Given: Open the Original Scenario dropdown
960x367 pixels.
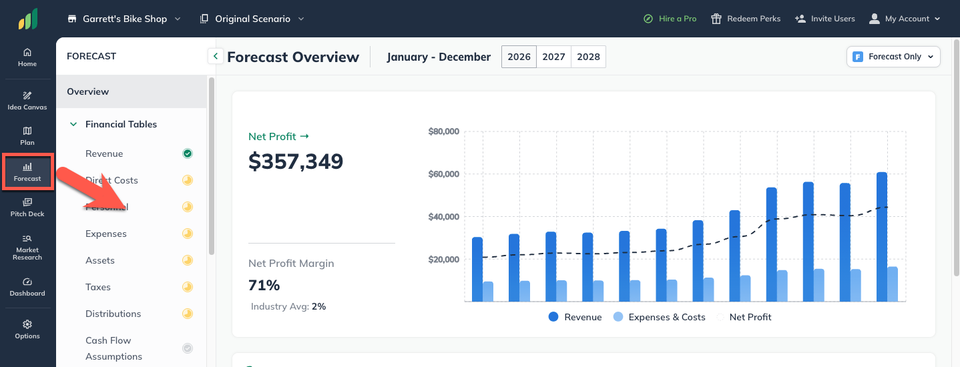Looking at the screenshot, I should (252, 19).
